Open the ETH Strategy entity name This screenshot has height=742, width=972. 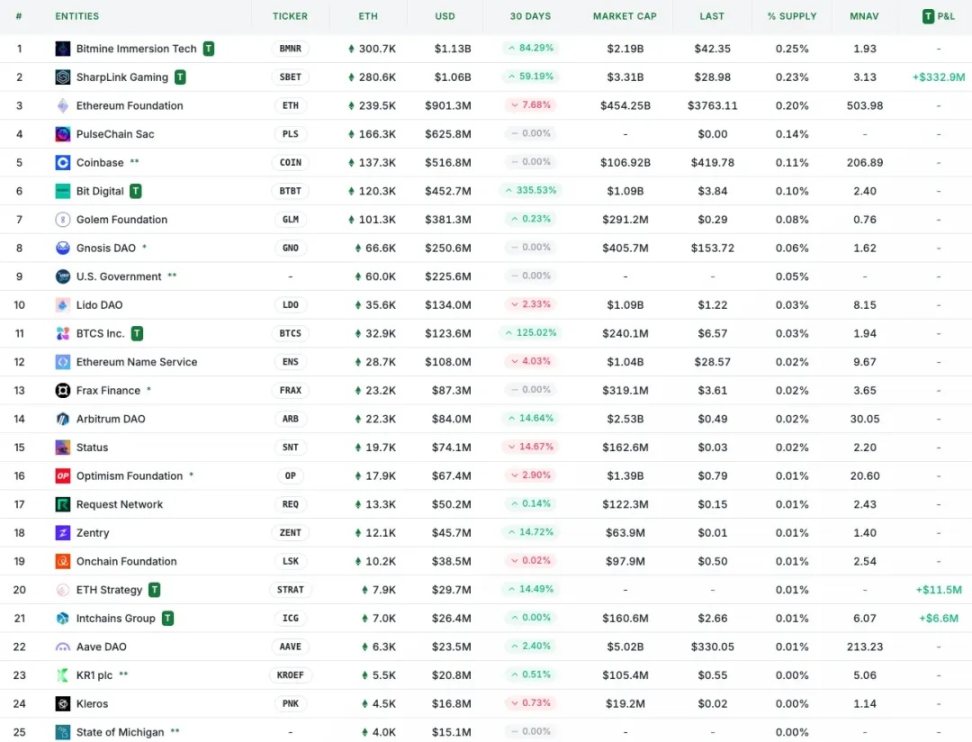click(x=109, y=590)
